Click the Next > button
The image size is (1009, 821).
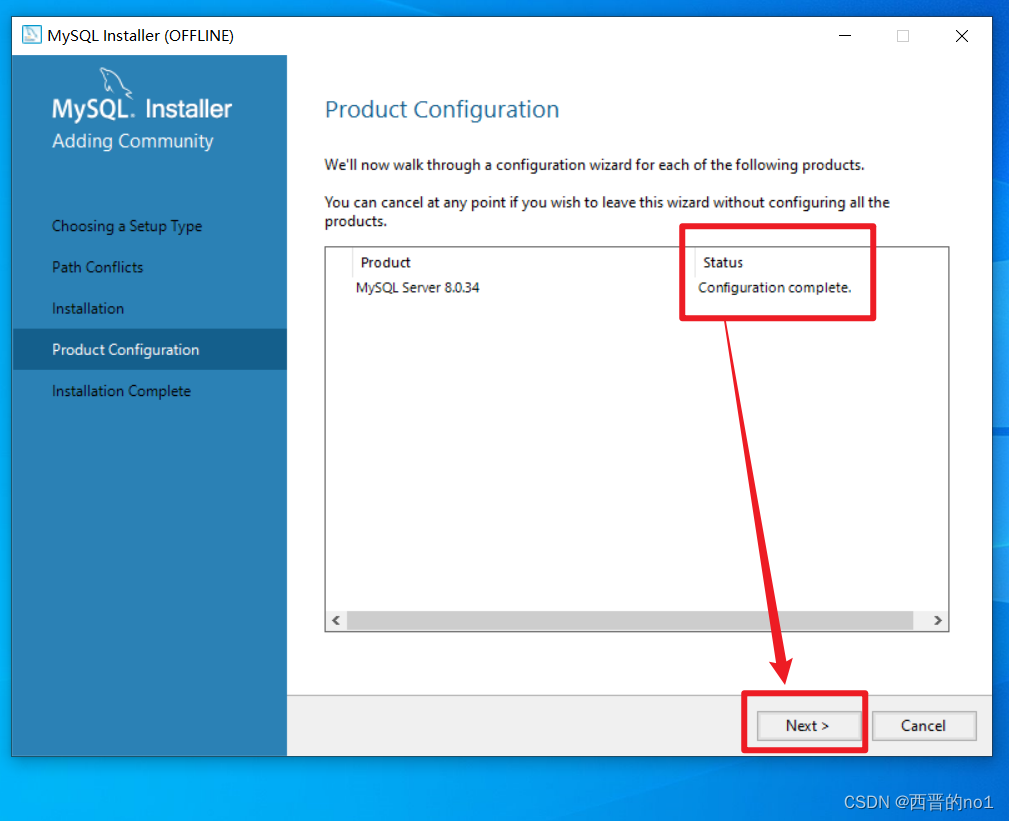[808, 726]
